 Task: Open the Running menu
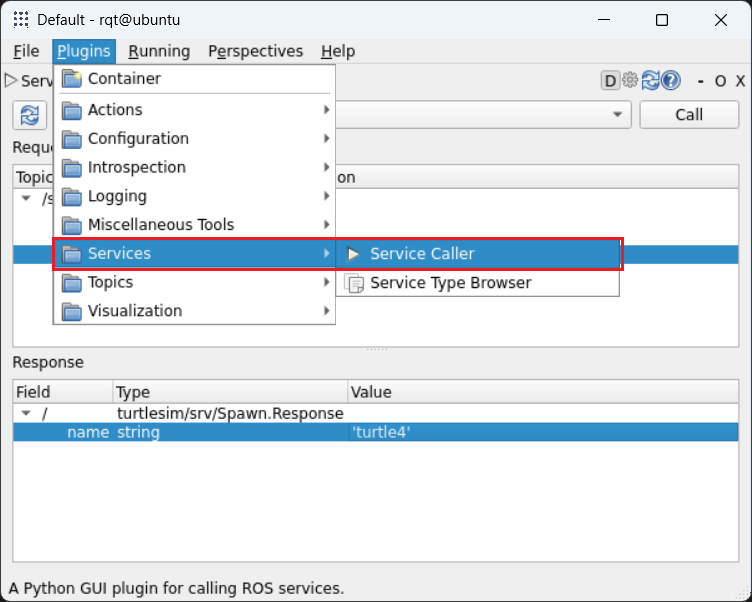(x=159, y=51)
